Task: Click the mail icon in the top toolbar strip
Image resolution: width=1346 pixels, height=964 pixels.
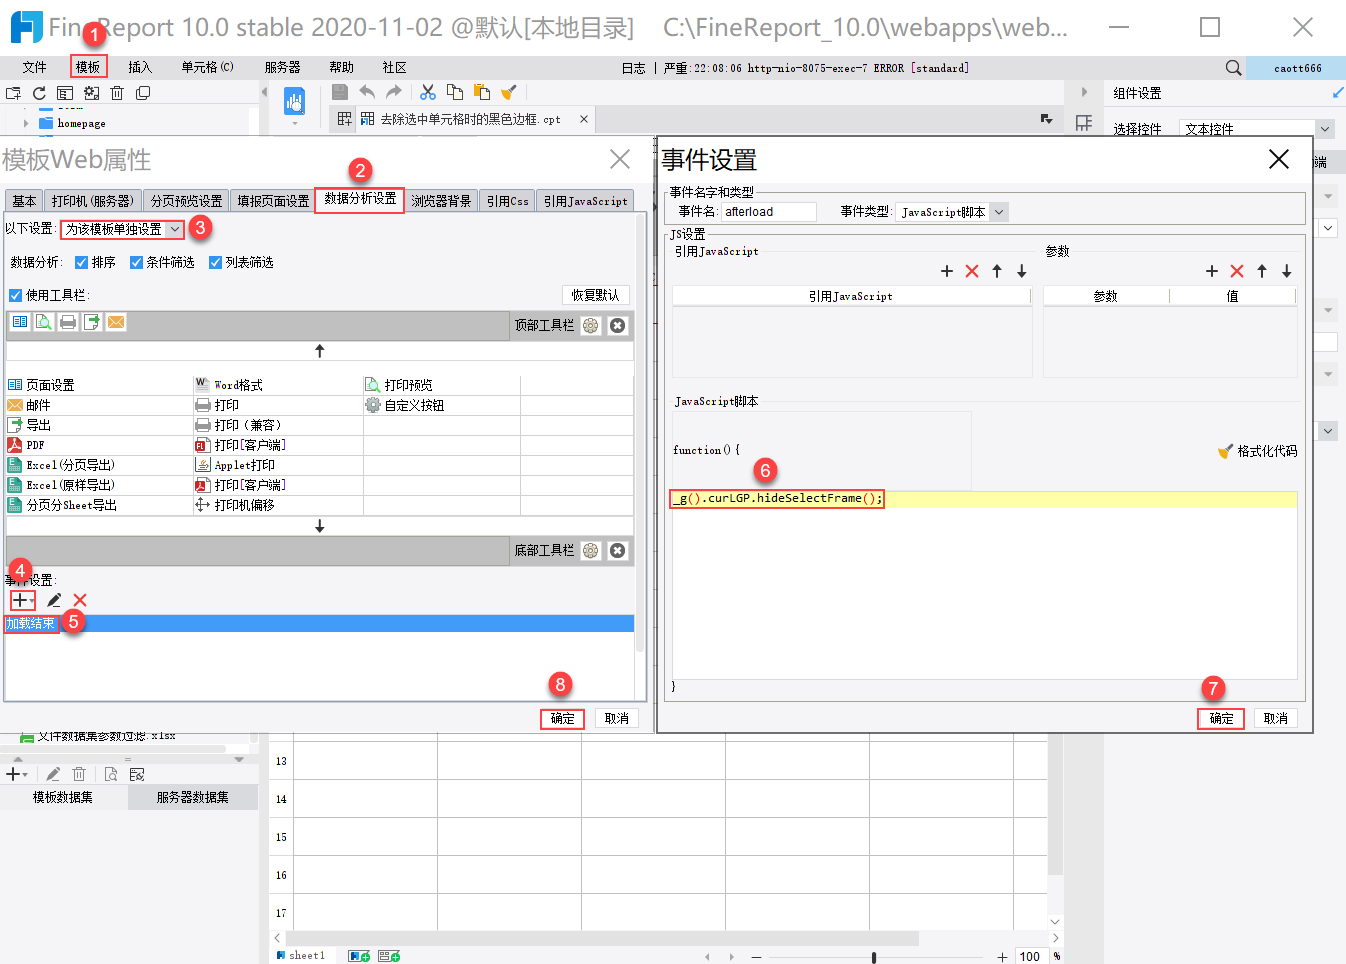Action: pyautogui.click(x=116, y=322)
